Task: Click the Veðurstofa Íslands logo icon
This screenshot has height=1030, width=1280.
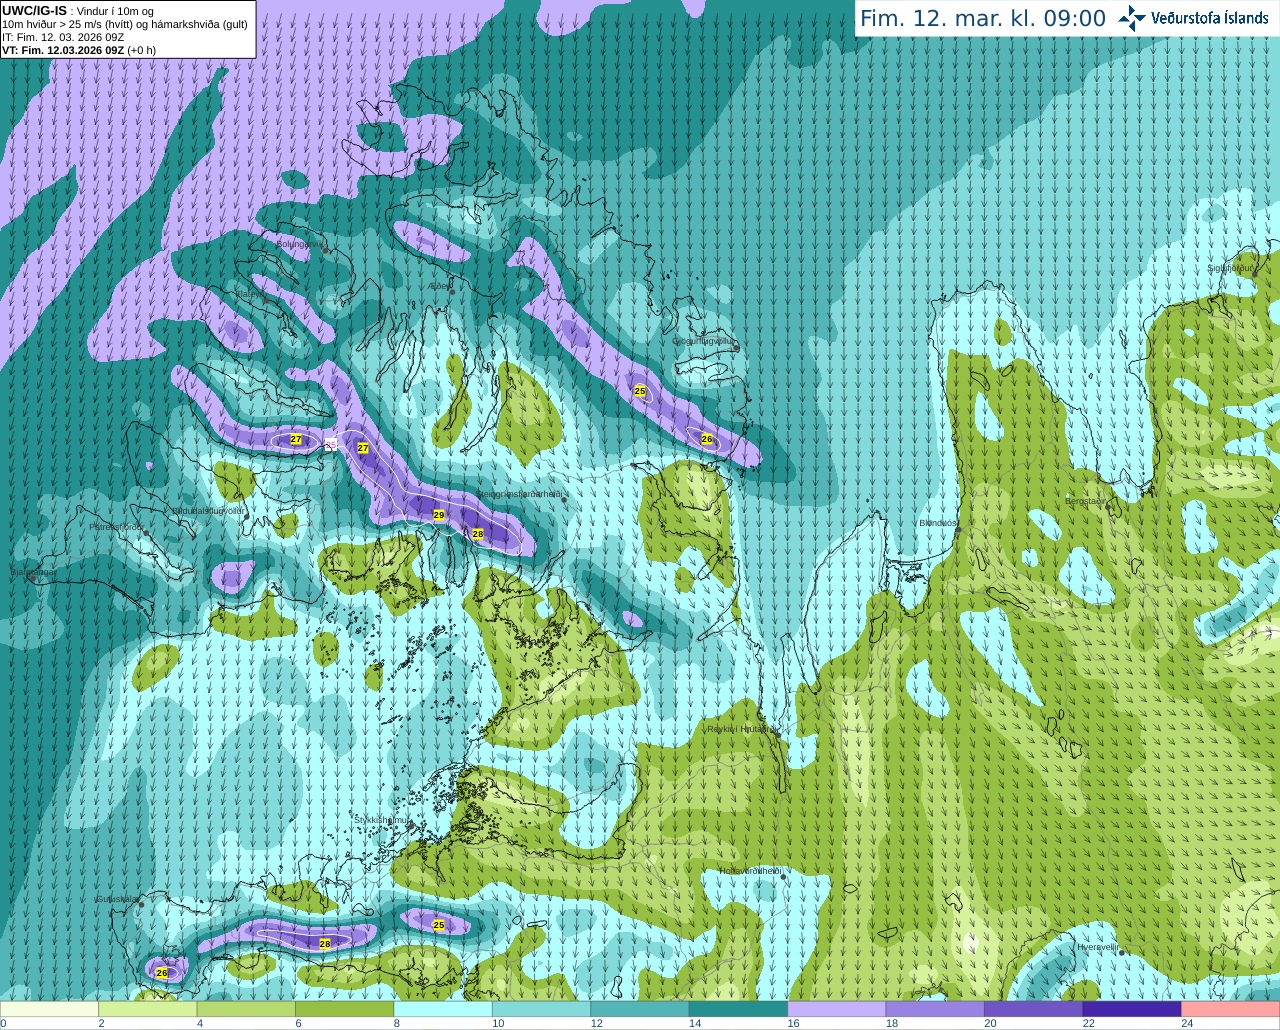Action: point(1132,18)
